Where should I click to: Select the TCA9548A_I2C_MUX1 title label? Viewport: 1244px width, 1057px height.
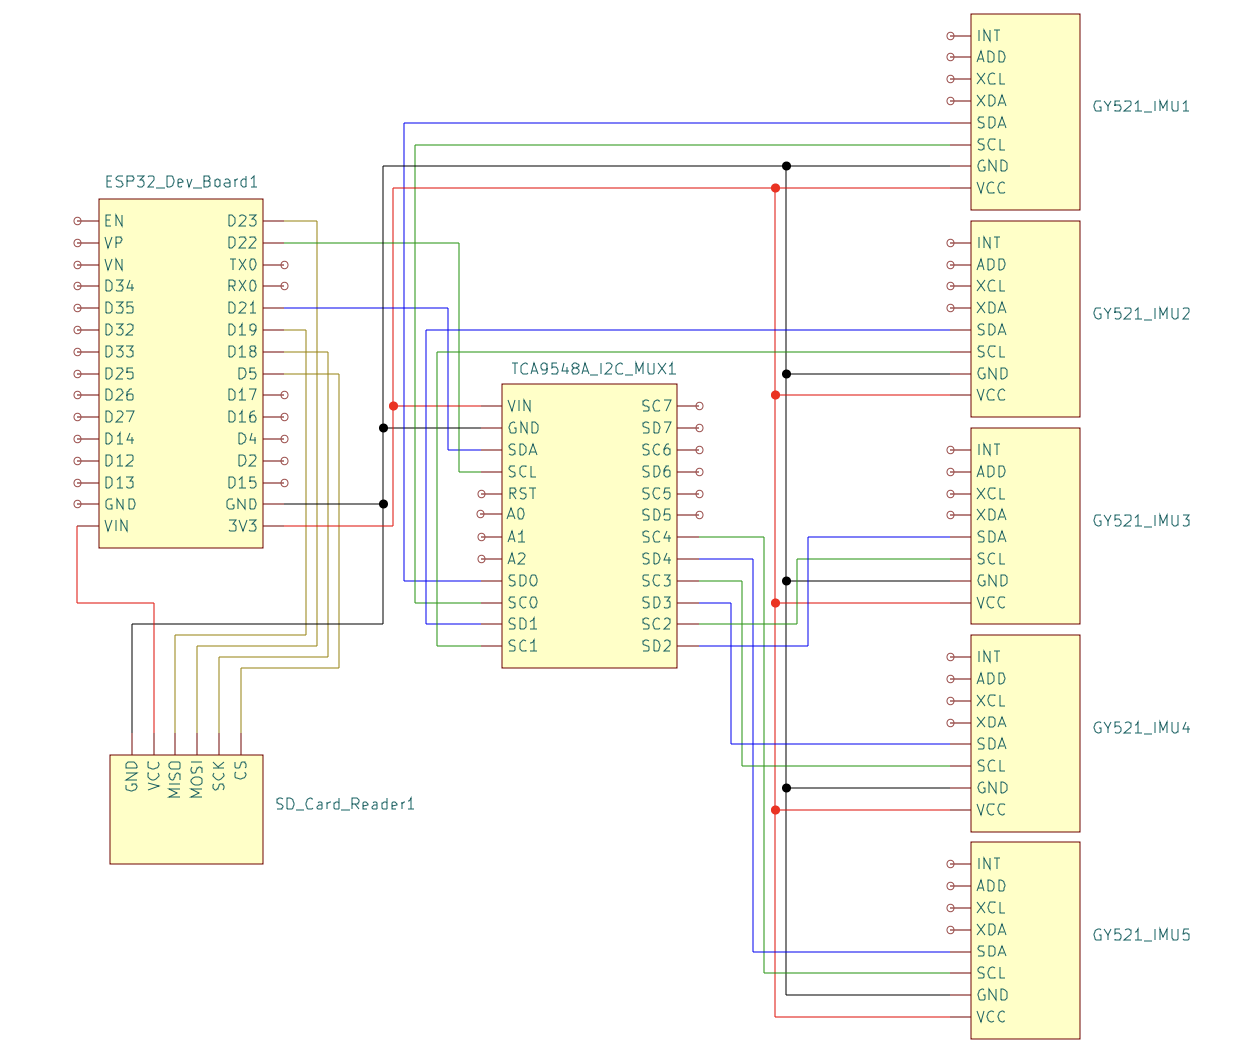pyautogui.click(x=593, y=369)
